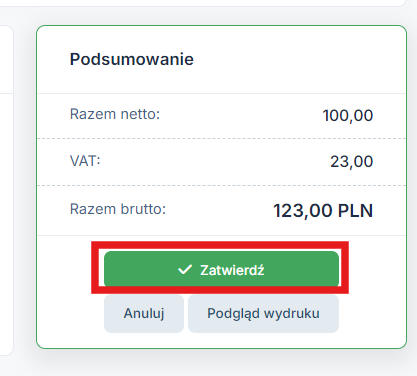Click the solid line under the Podsumowanie header
This screenshot has width=417, height=376.
click(x=221, y=93)
